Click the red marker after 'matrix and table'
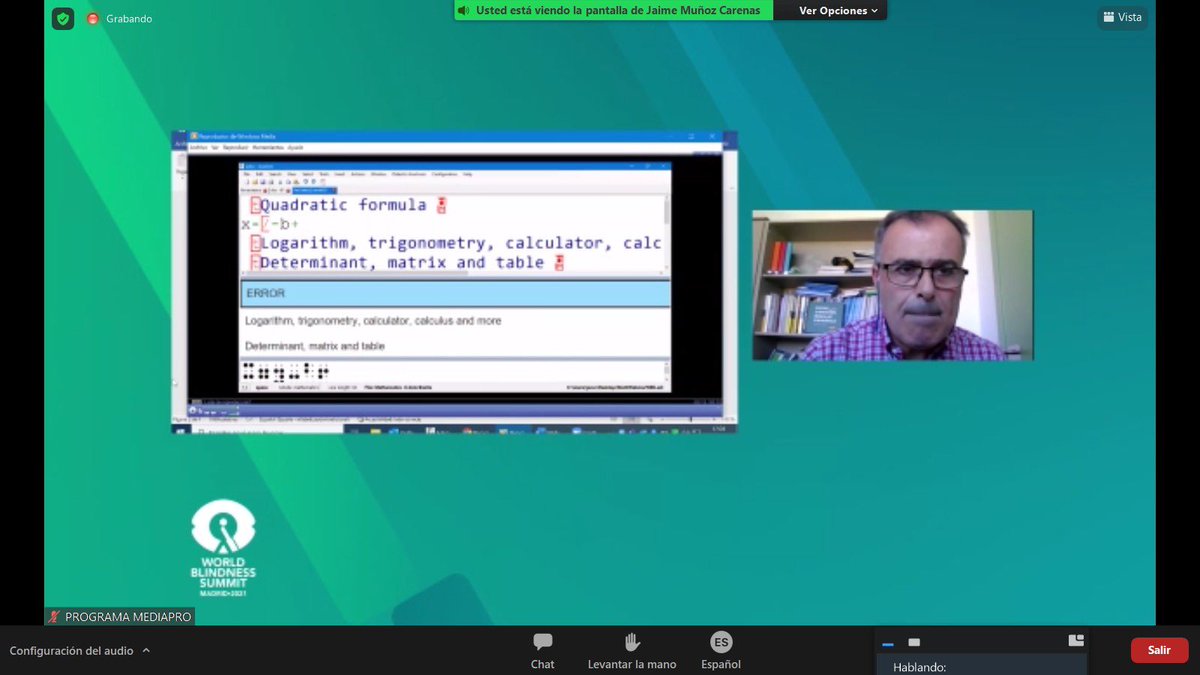 point(560,263)
